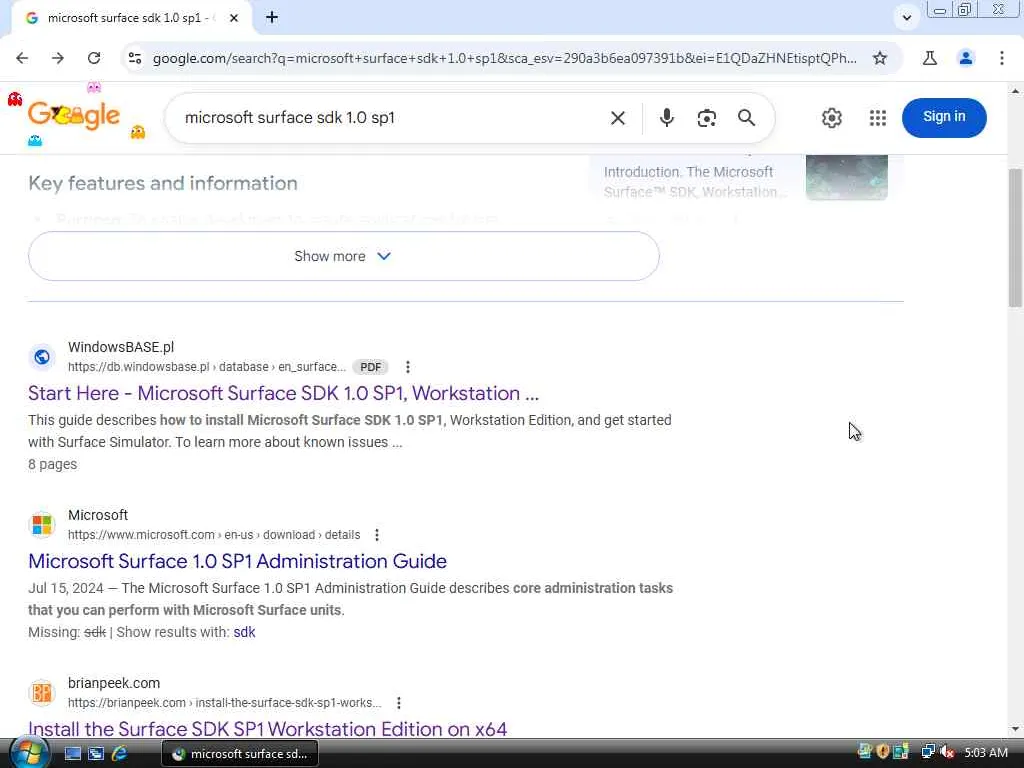Open more options for Microsoft result
This screenshot has width=1024, height=768.
pos(377,535)
